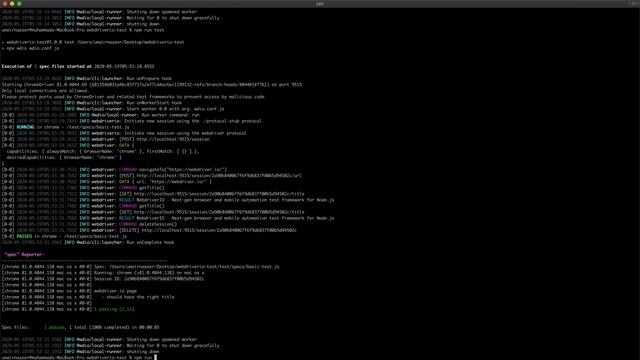
Task: Click the 'Run onWorkerStart hook' log line
Action: tap(91, 103)
